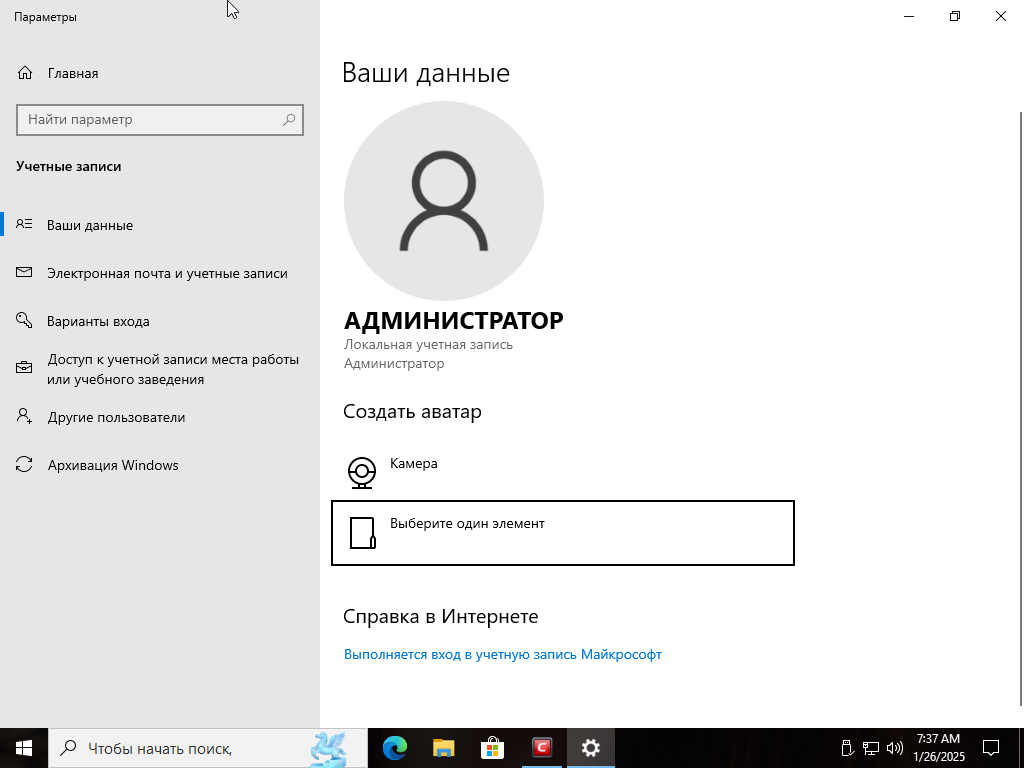Image resolution: width=1024 pixels, height=768 pixels.
Task: Click the sync icon for Архивация Windows
Action: [24, 464]
